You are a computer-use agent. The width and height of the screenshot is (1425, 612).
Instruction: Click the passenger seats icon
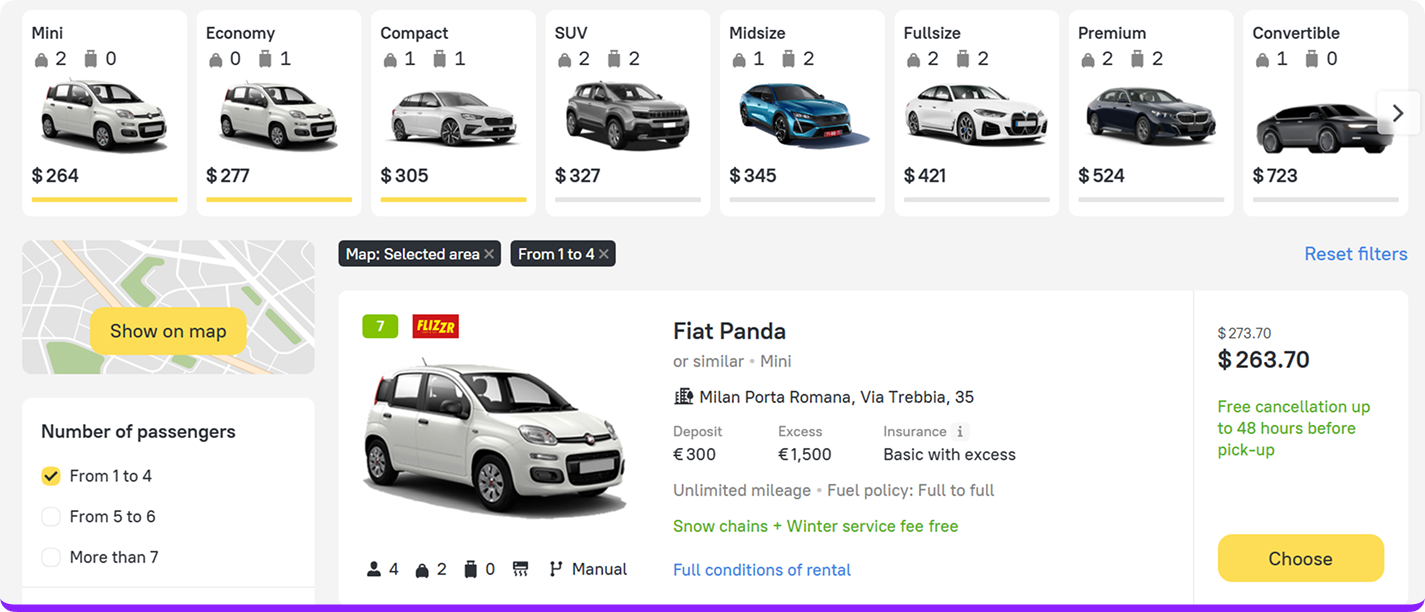pyautogui.click(x=374, y=569)
